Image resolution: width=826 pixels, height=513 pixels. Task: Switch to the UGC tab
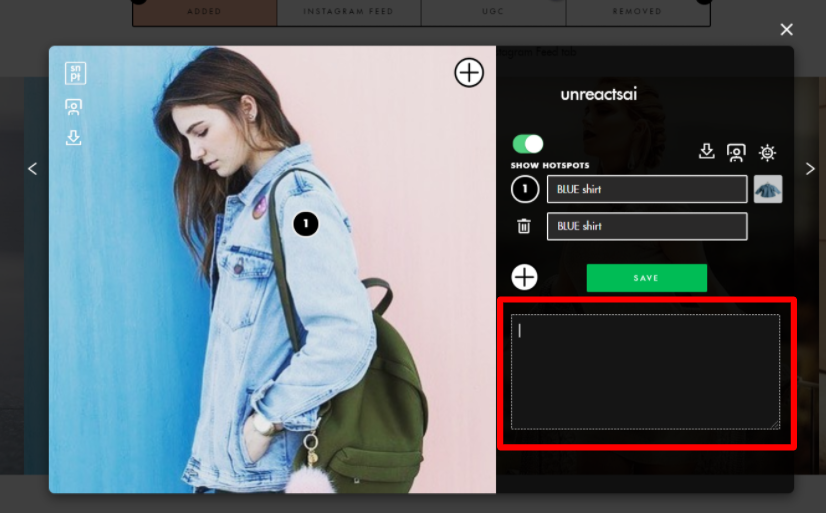pyautogui.click(x=493, y=12)
